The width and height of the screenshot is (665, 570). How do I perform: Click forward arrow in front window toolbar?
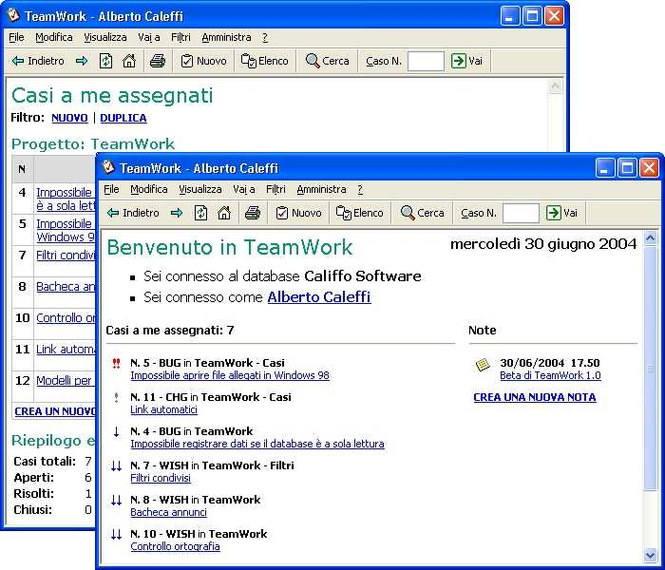pos(177,213)
